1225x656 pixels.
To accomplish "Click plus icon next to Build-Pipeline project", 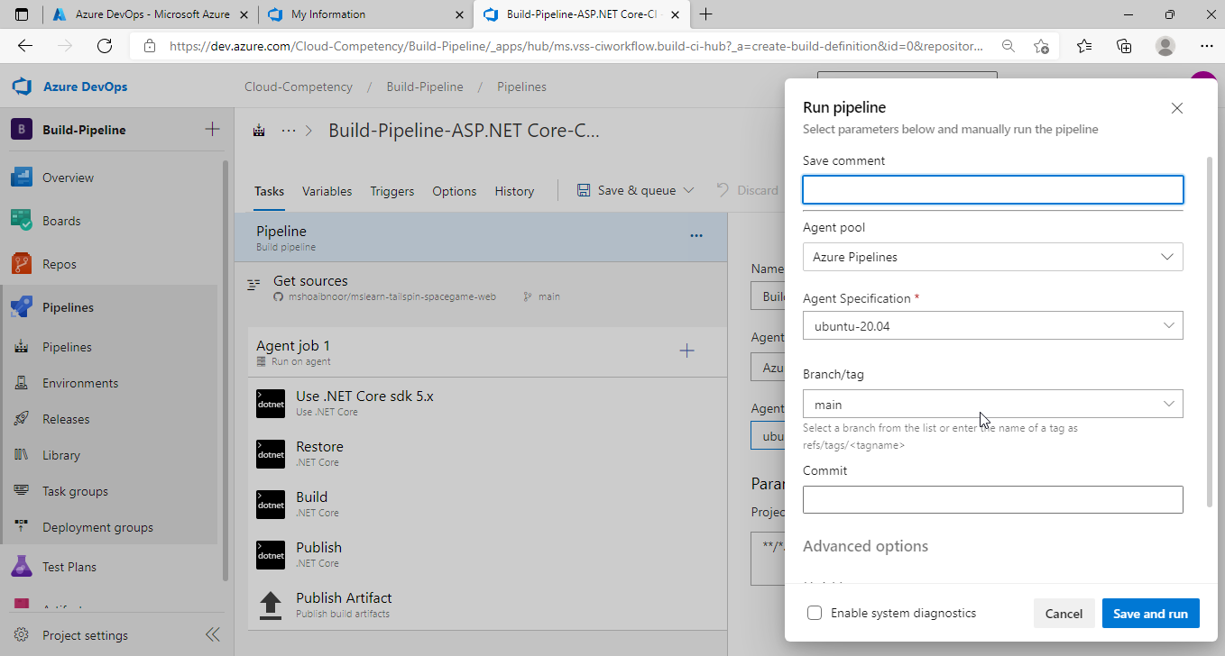I will tap(212, 130).
